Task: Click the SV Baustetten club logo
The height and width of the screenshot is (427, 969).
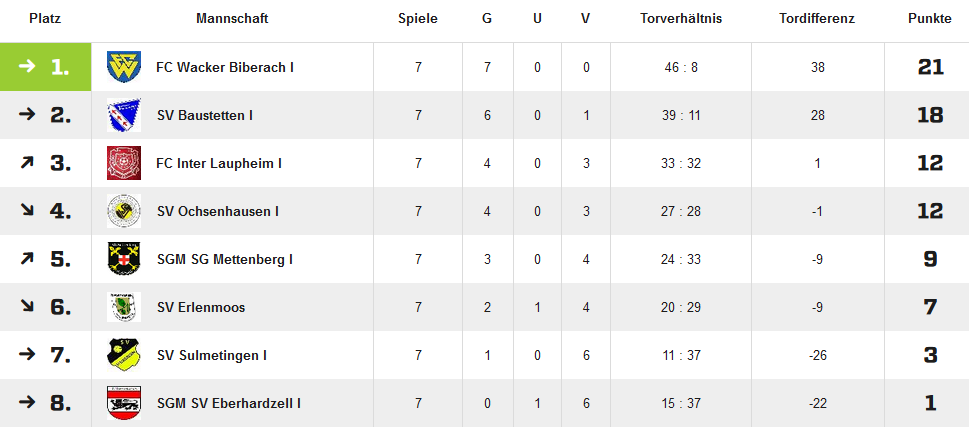Action: point(124,115)
